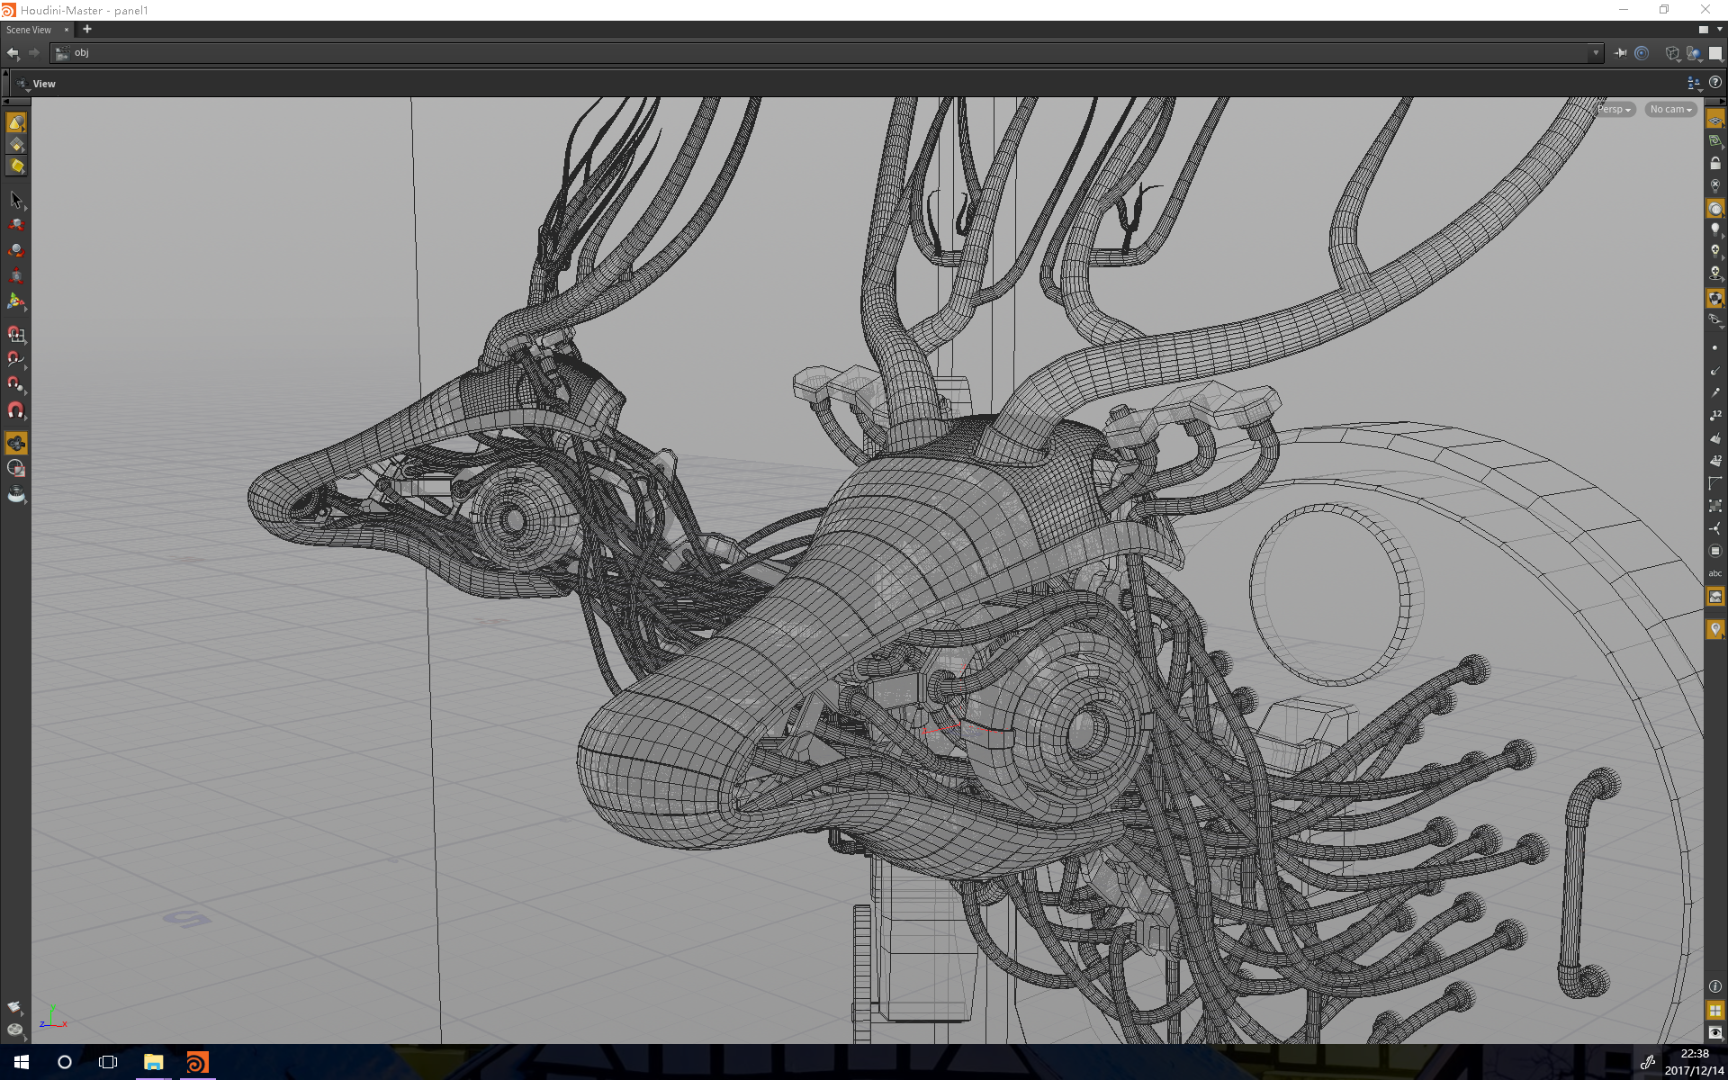
Task: Go forward in network path
Action: click(34, 53)
